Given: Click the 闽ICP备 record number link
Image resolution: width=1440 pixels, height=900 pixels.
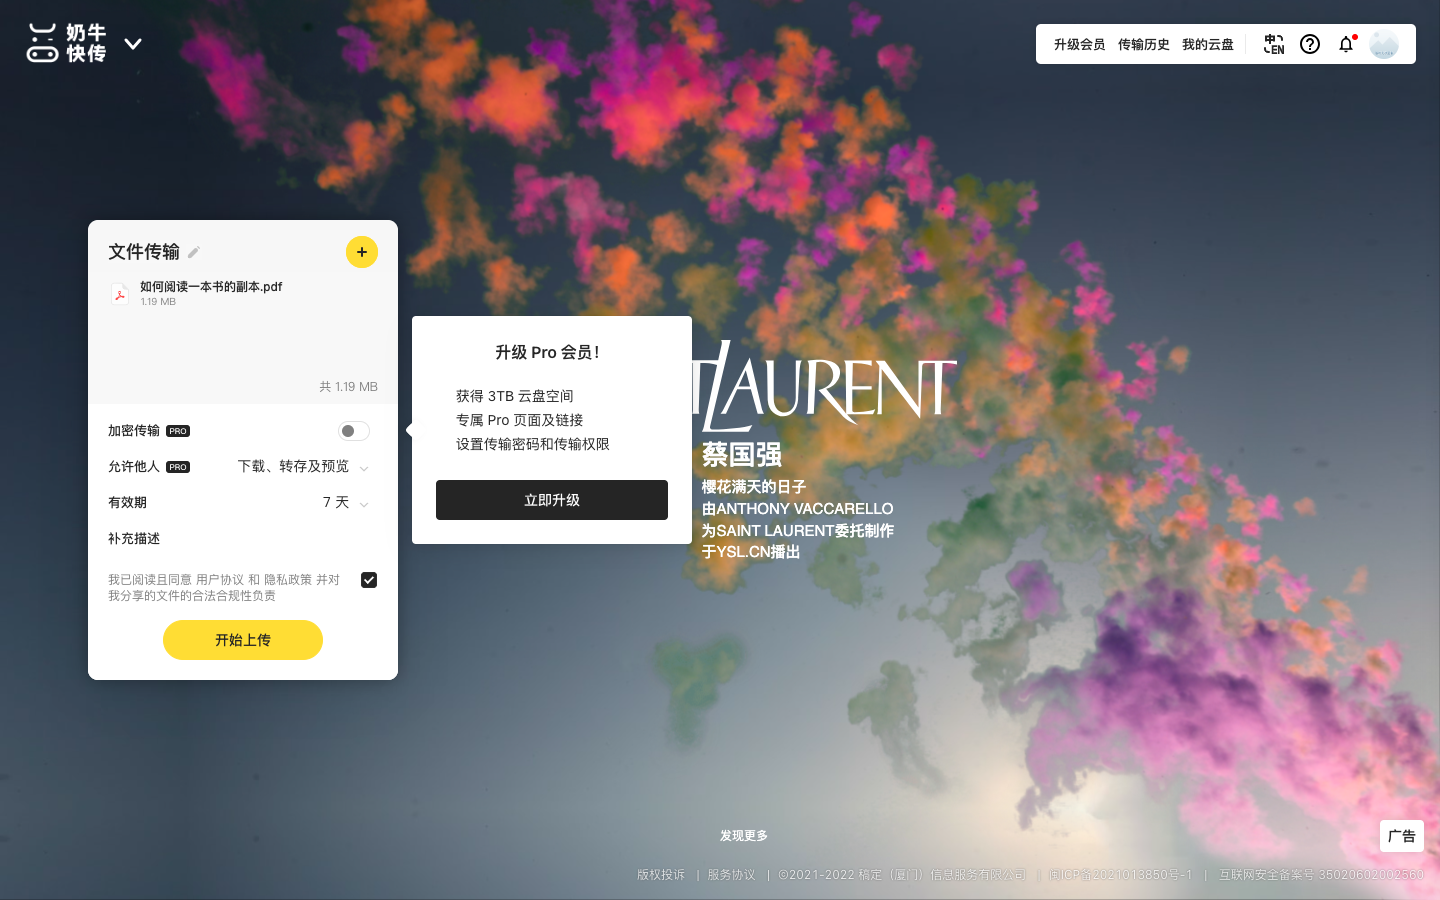Looking at the screenshot, I should pos(1120,875).
